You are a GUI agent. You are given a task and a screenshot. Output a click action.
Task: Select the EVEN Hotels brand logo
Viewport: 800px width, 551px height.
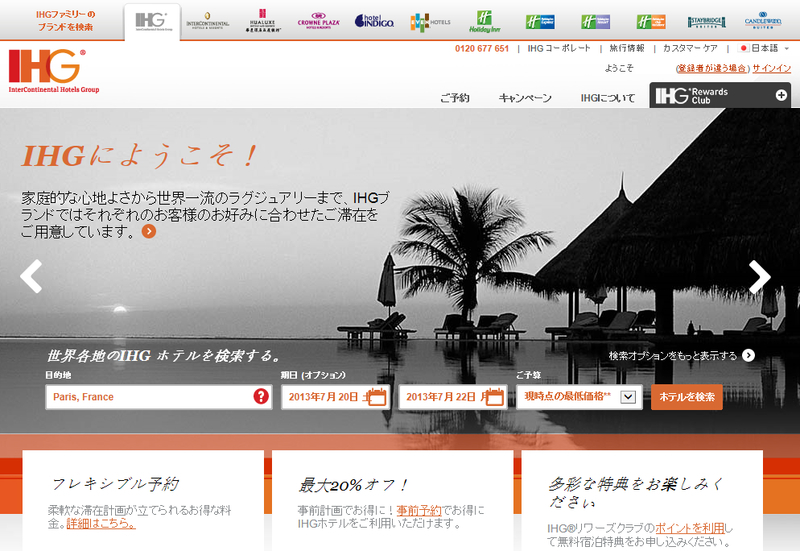(x=430, y=22)
